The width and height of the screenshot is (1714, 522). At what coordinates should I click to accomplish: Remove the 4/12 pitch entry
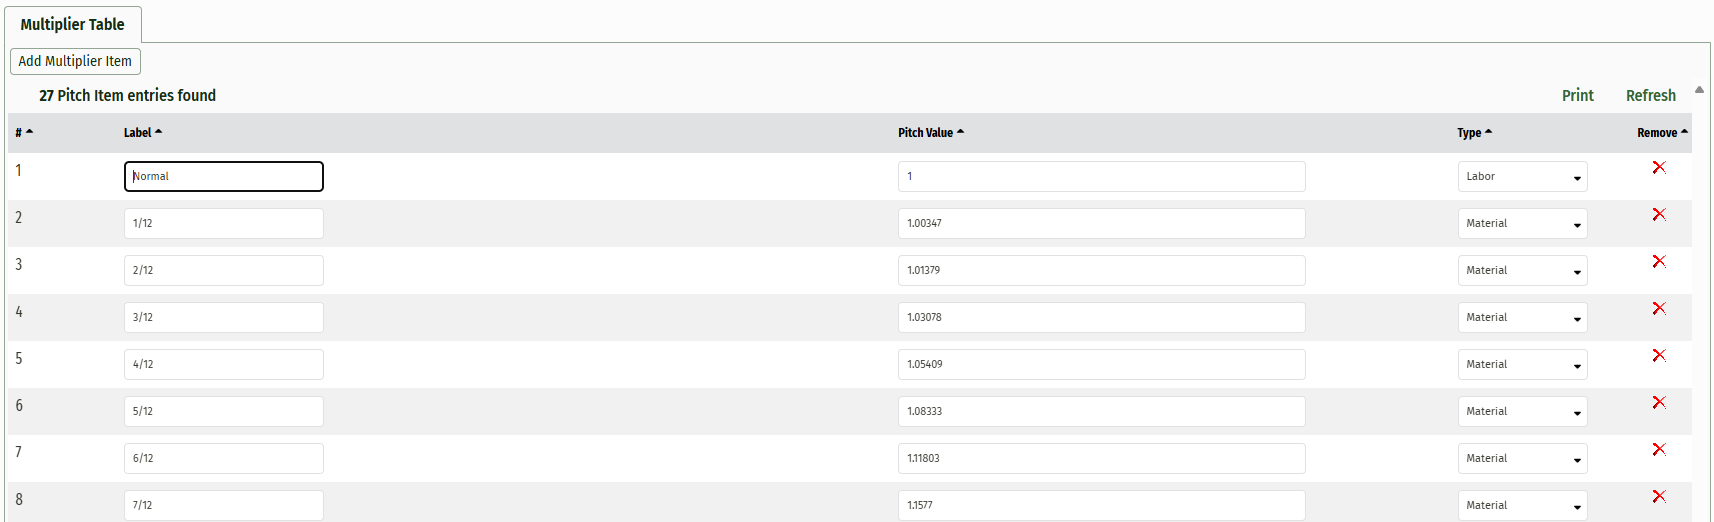[1658, 356]
